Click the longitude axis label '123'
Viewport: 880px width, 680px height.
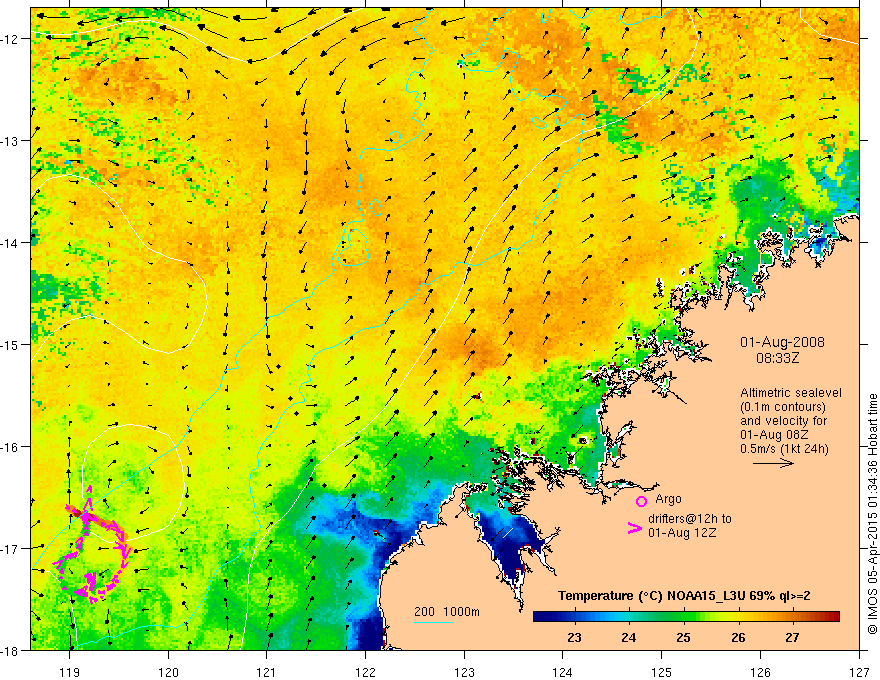pyautogui.click(x=464, y=672)
